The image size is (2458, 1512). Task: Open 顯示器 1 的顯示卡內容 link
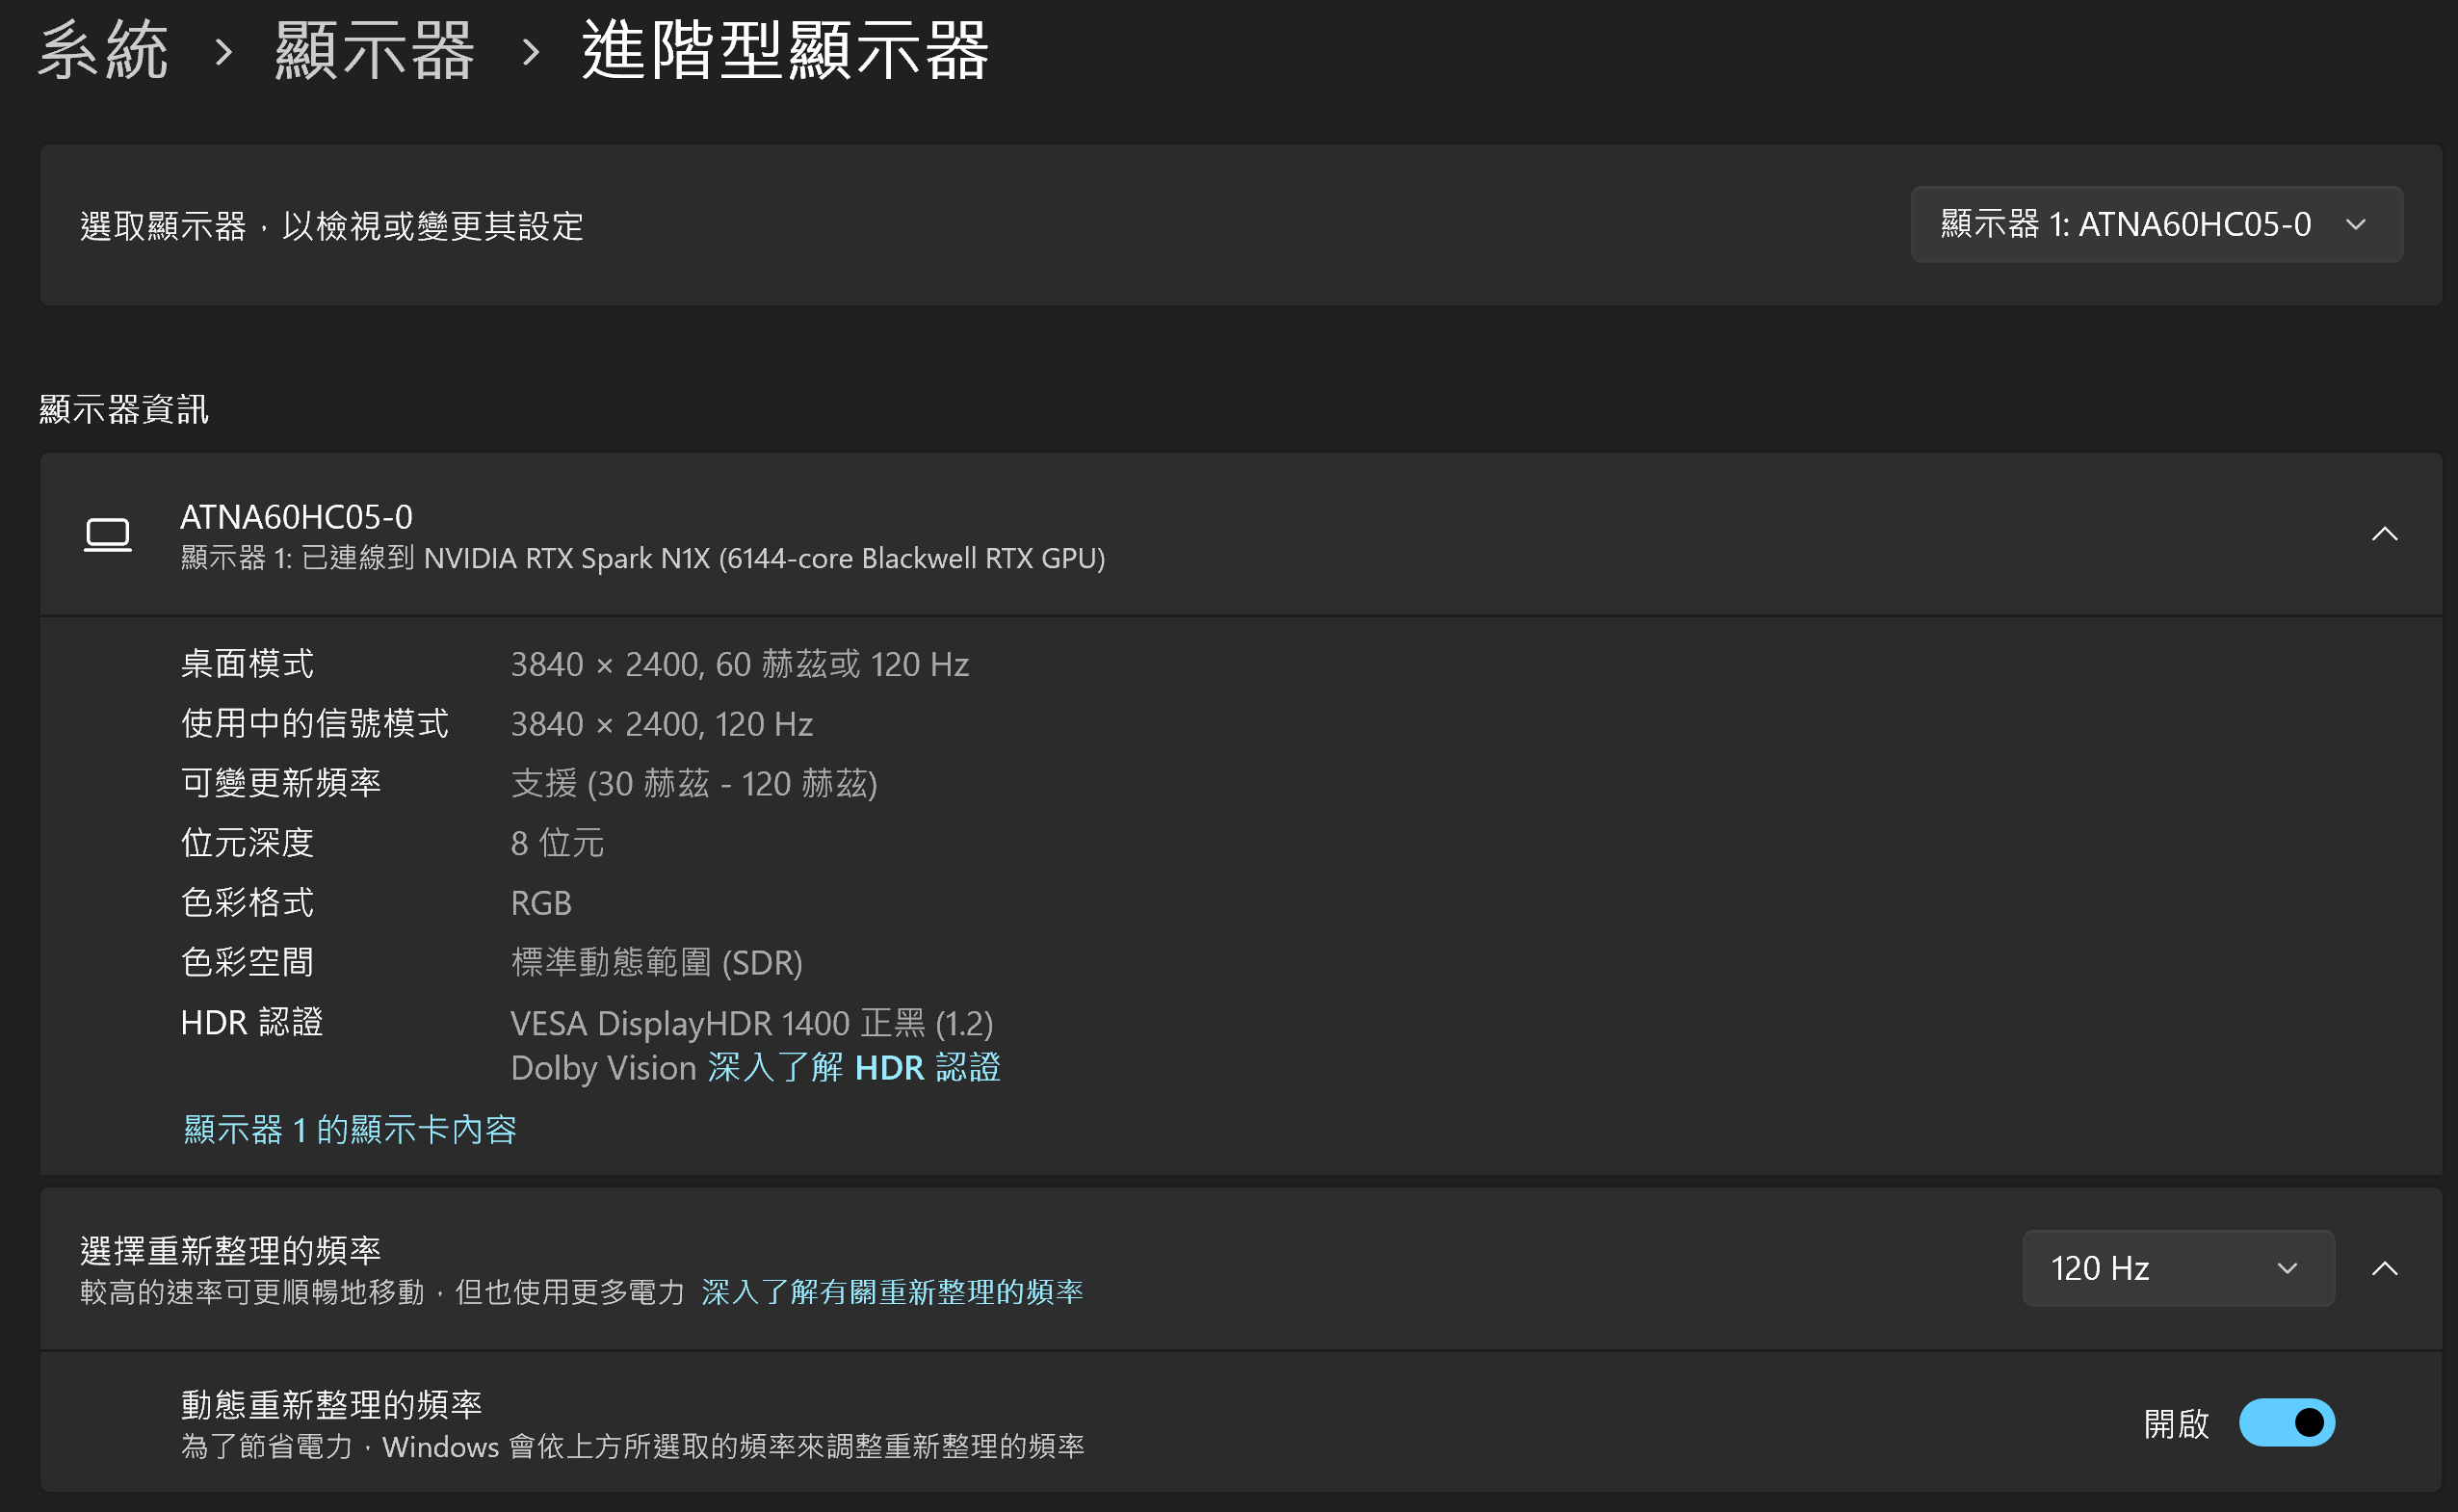(349, 1129)
